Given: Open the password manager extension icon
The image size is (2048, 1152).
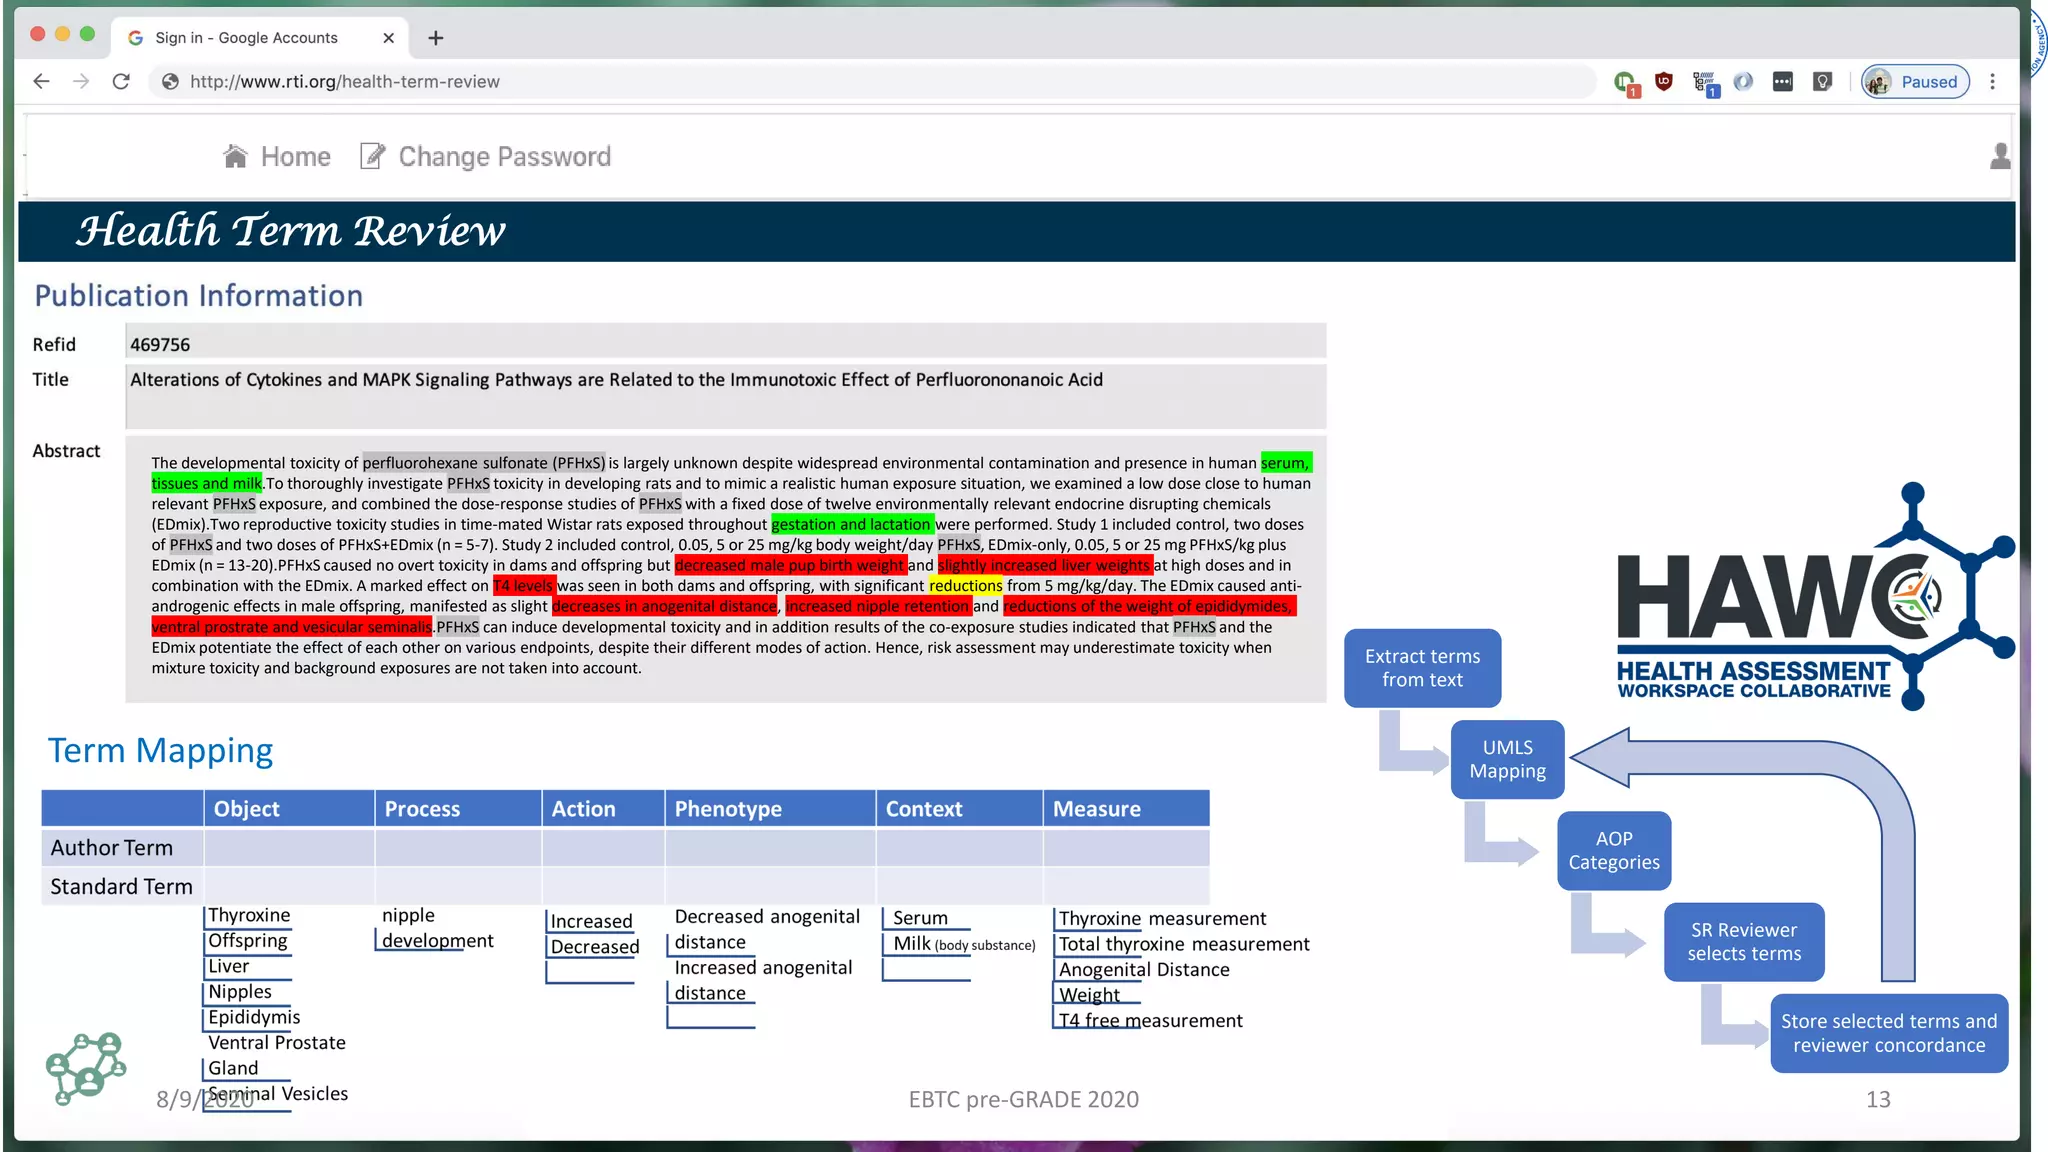Looking at the screenshot, I should [x=1782, y=82].
